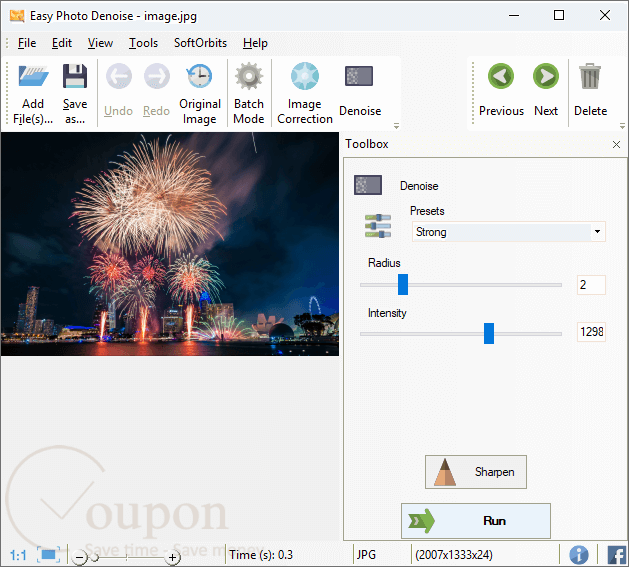Close the Toolbox panel

[617, 144]
